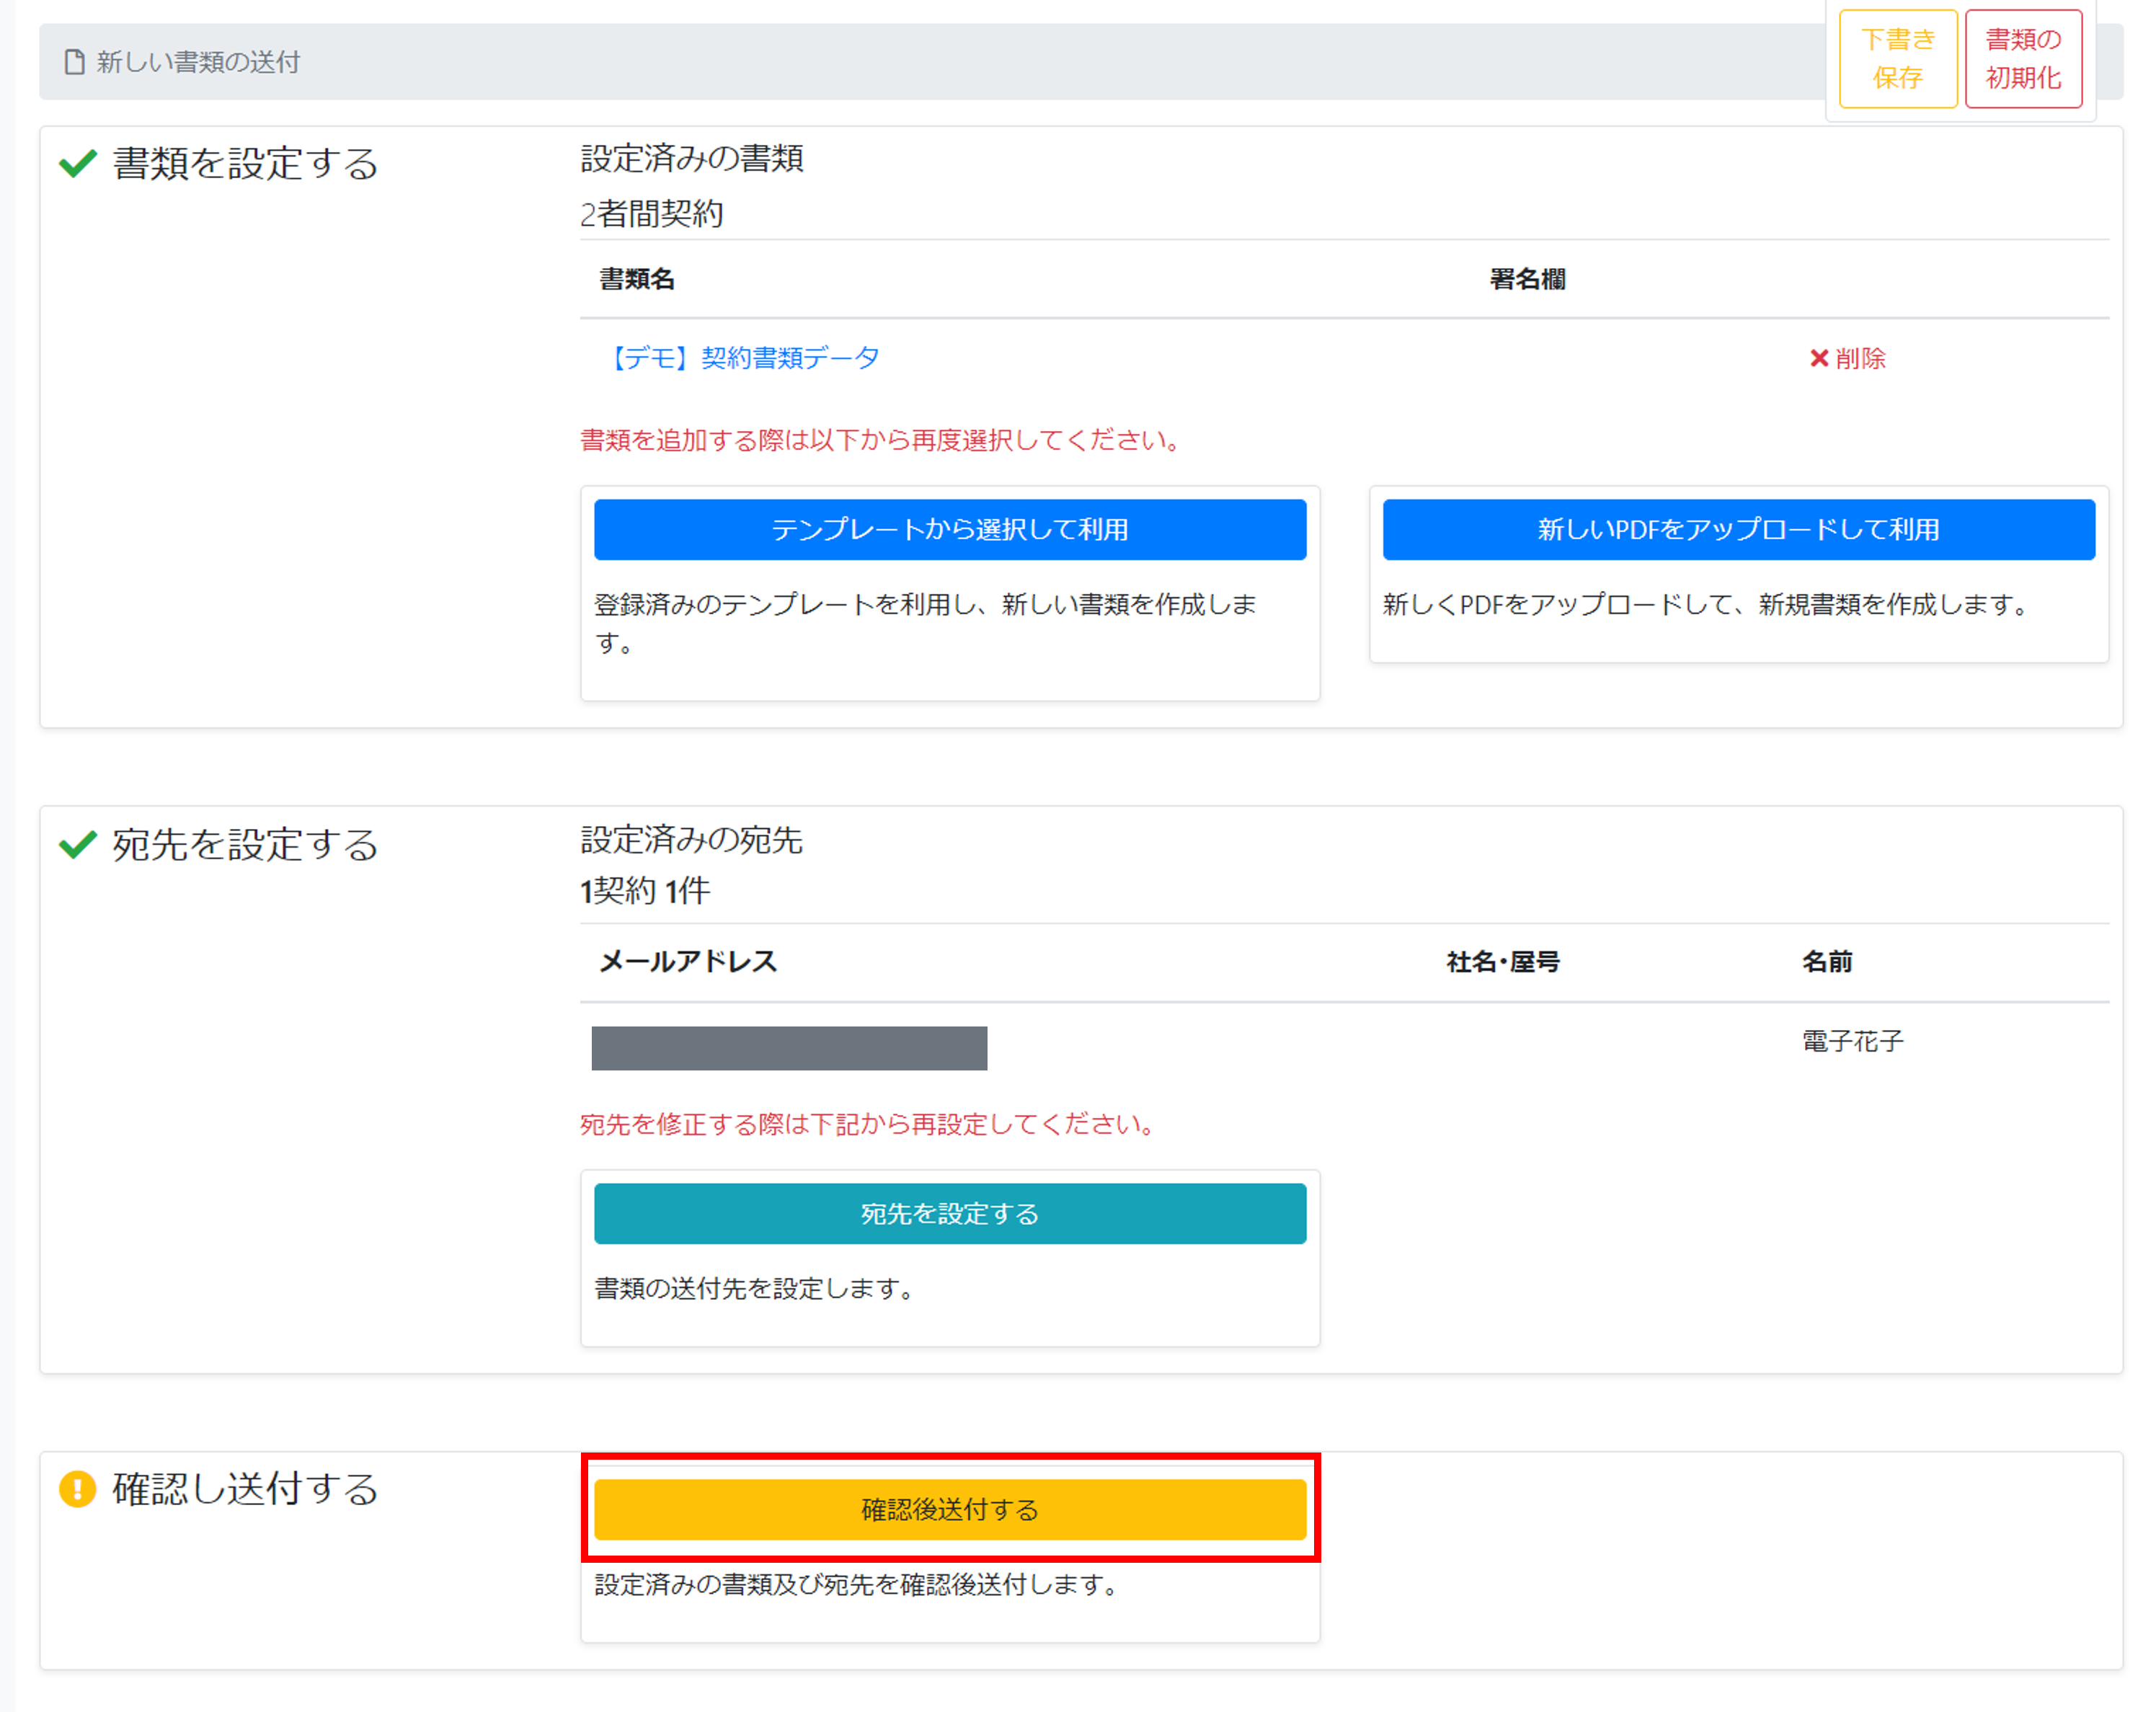Click the green checkmark next to 書類を設定する

[x=78, y=163]
